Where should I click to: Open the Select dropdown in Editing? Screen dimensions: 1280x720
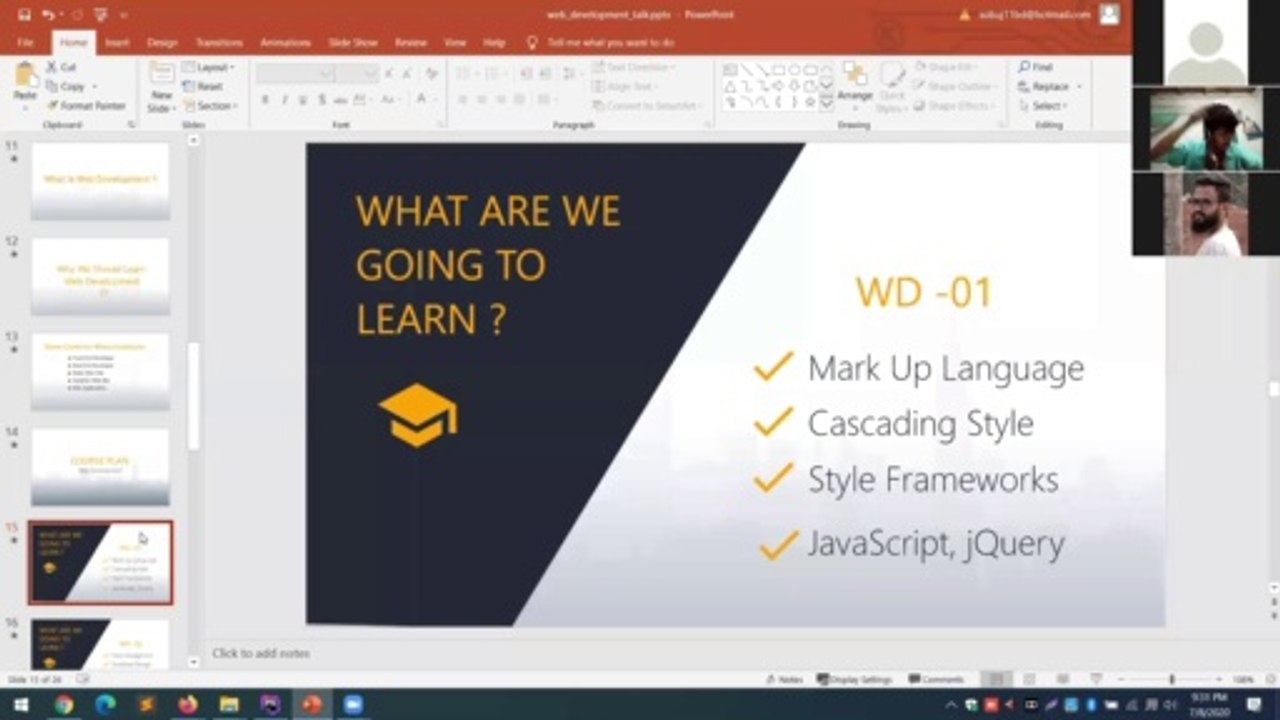(x=1043, y=105)
